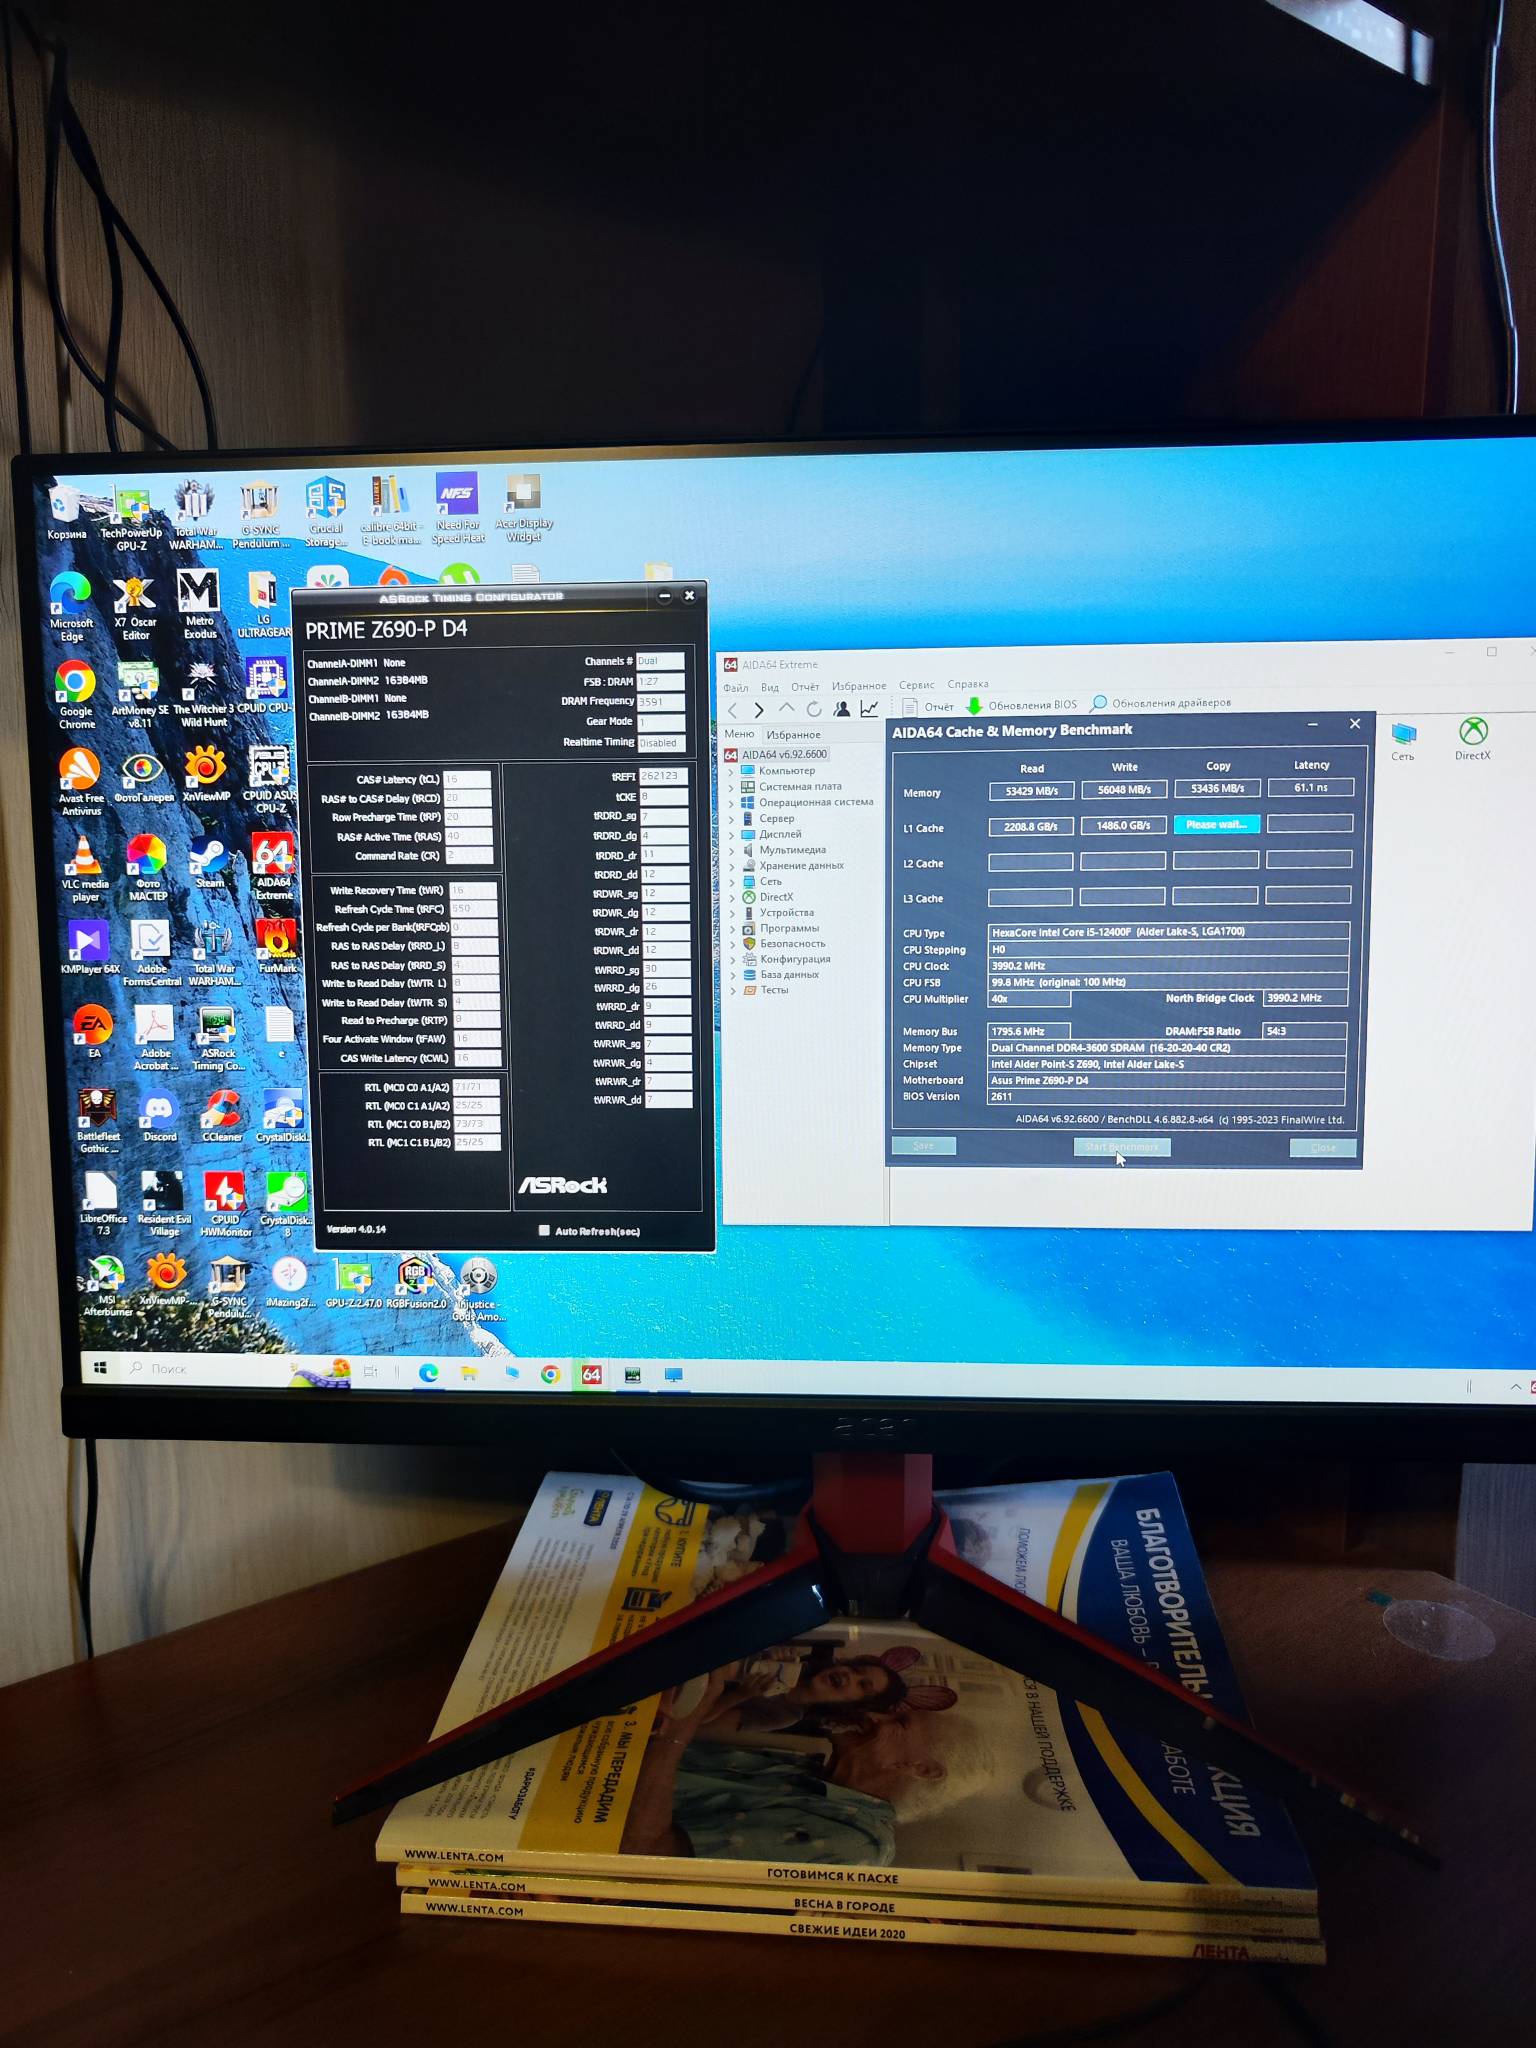Select the MSI Afterburner desktop icon
Image resolution: width=1536 pixels, height=2048 pixels.
click(x=107, y=1287)
